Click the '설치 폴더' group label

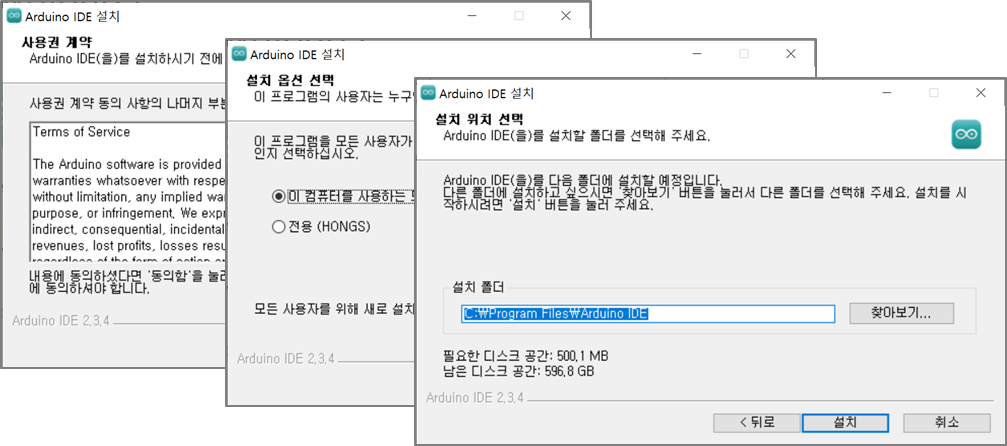click(478, 285)
